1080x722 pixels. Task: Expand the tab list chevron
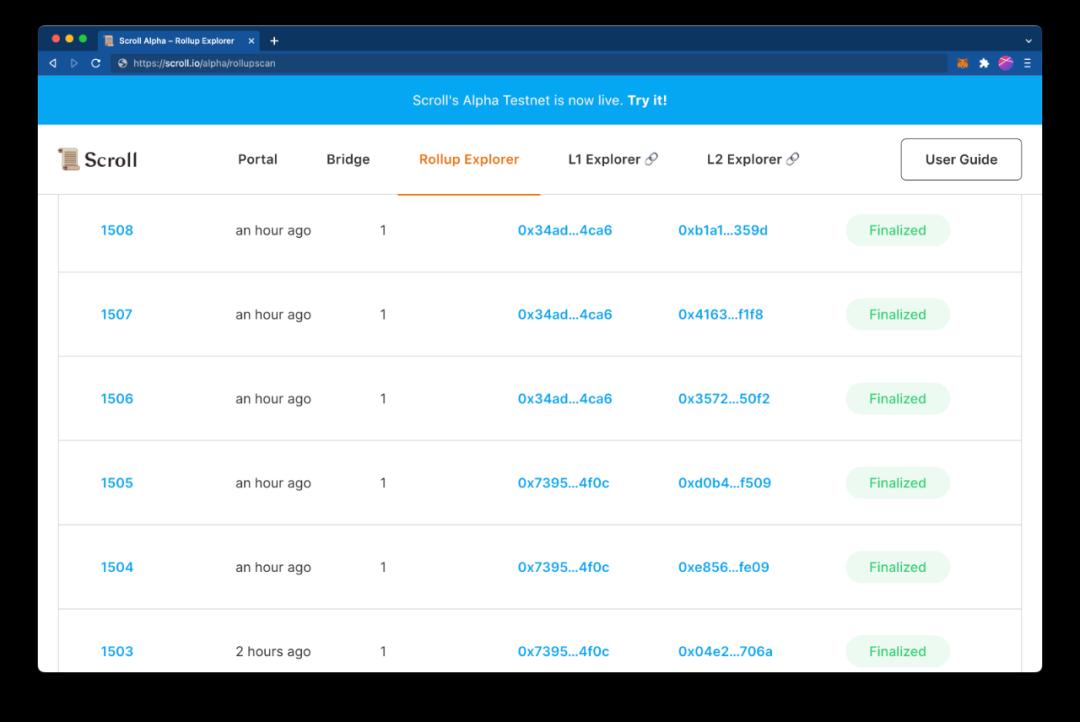1028,41
